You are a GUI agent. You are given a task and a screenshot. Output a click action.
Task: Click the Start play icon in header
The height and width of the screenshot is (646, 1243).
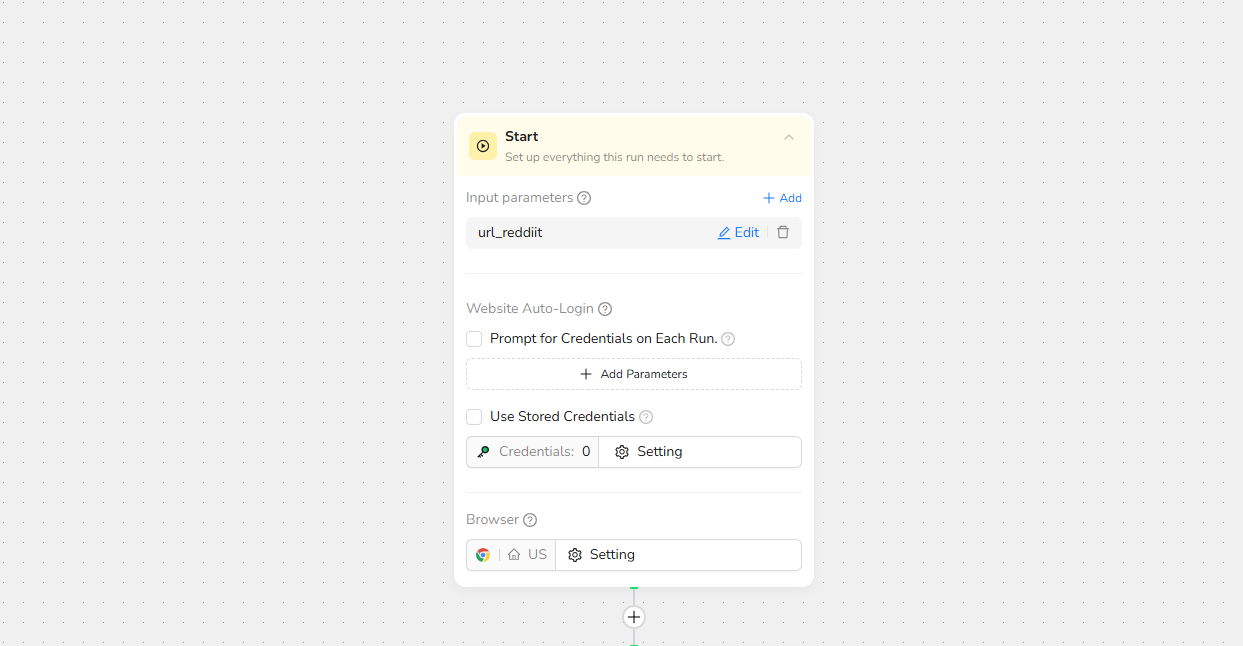[483, 146]
